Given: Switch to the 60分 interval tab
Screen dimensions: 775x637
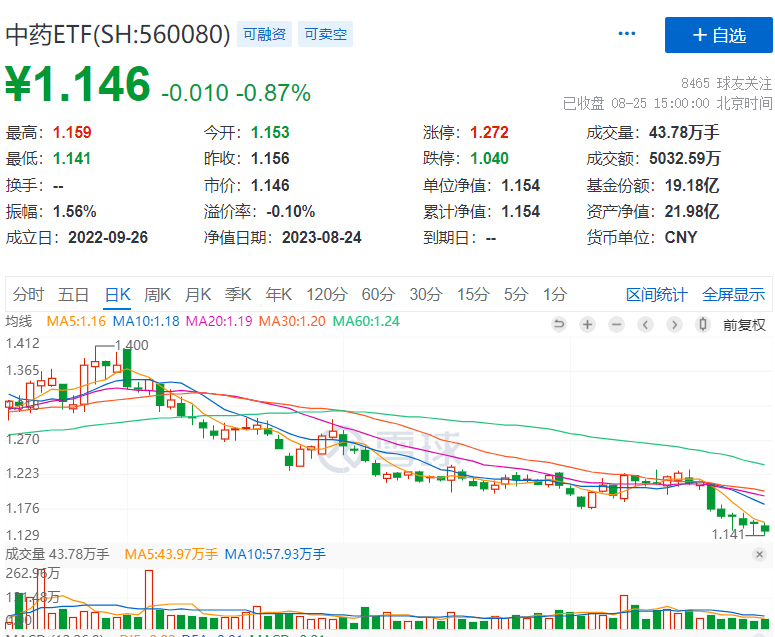Looking at the screenshot, I should click(x=378, y=294).
